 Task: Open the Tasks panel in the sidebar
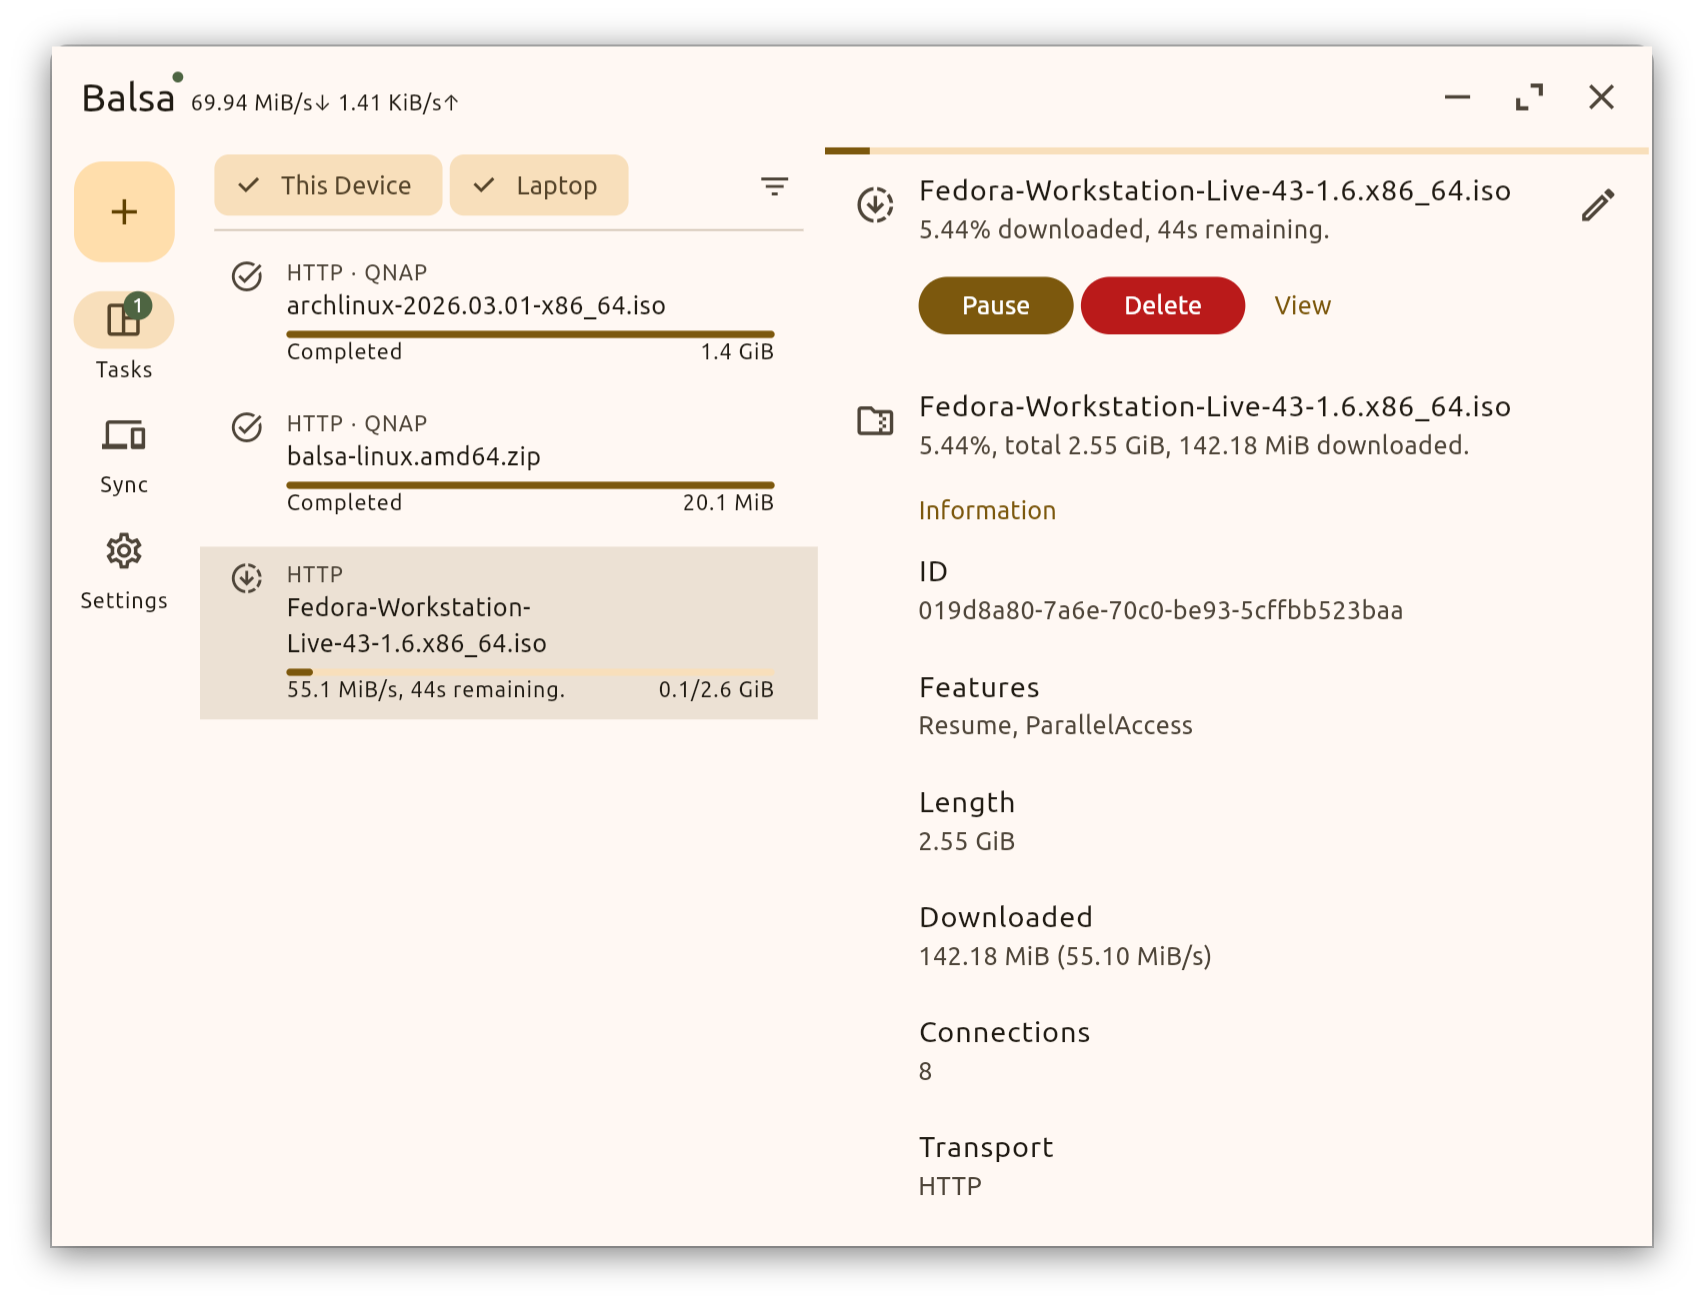(x=124, y=335)
